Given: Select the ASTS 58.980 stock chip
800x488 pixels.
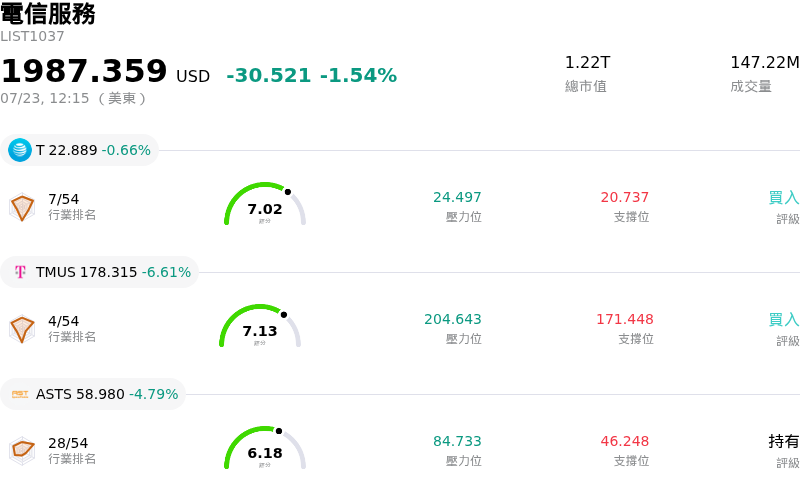Looking at the screenshot, I should [93, 394].
